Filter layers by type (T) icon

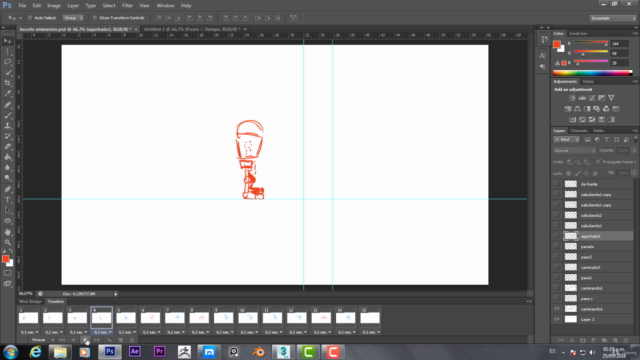607,140
